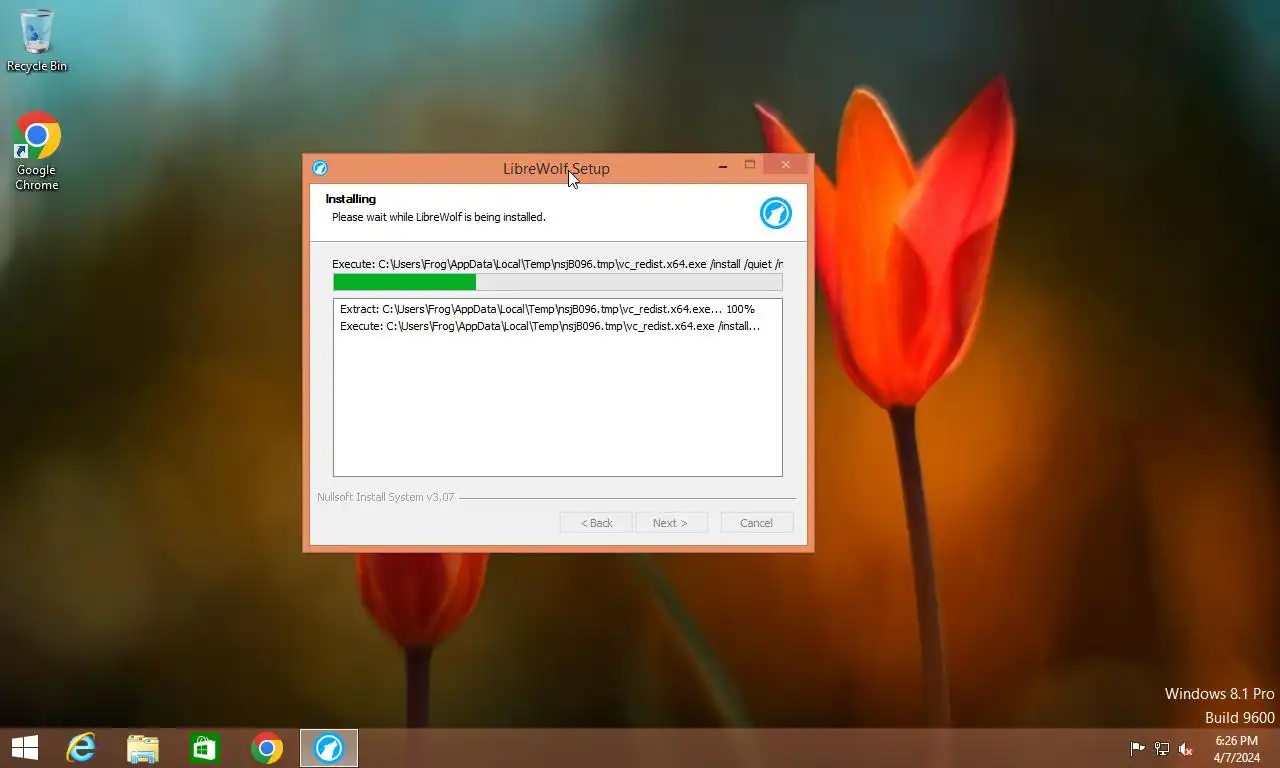Viewport: 1280px width, 768px height.
Task: Select the Execute vc_redist log line in the list
Action: pyautogui.click(x=550, y=326)
